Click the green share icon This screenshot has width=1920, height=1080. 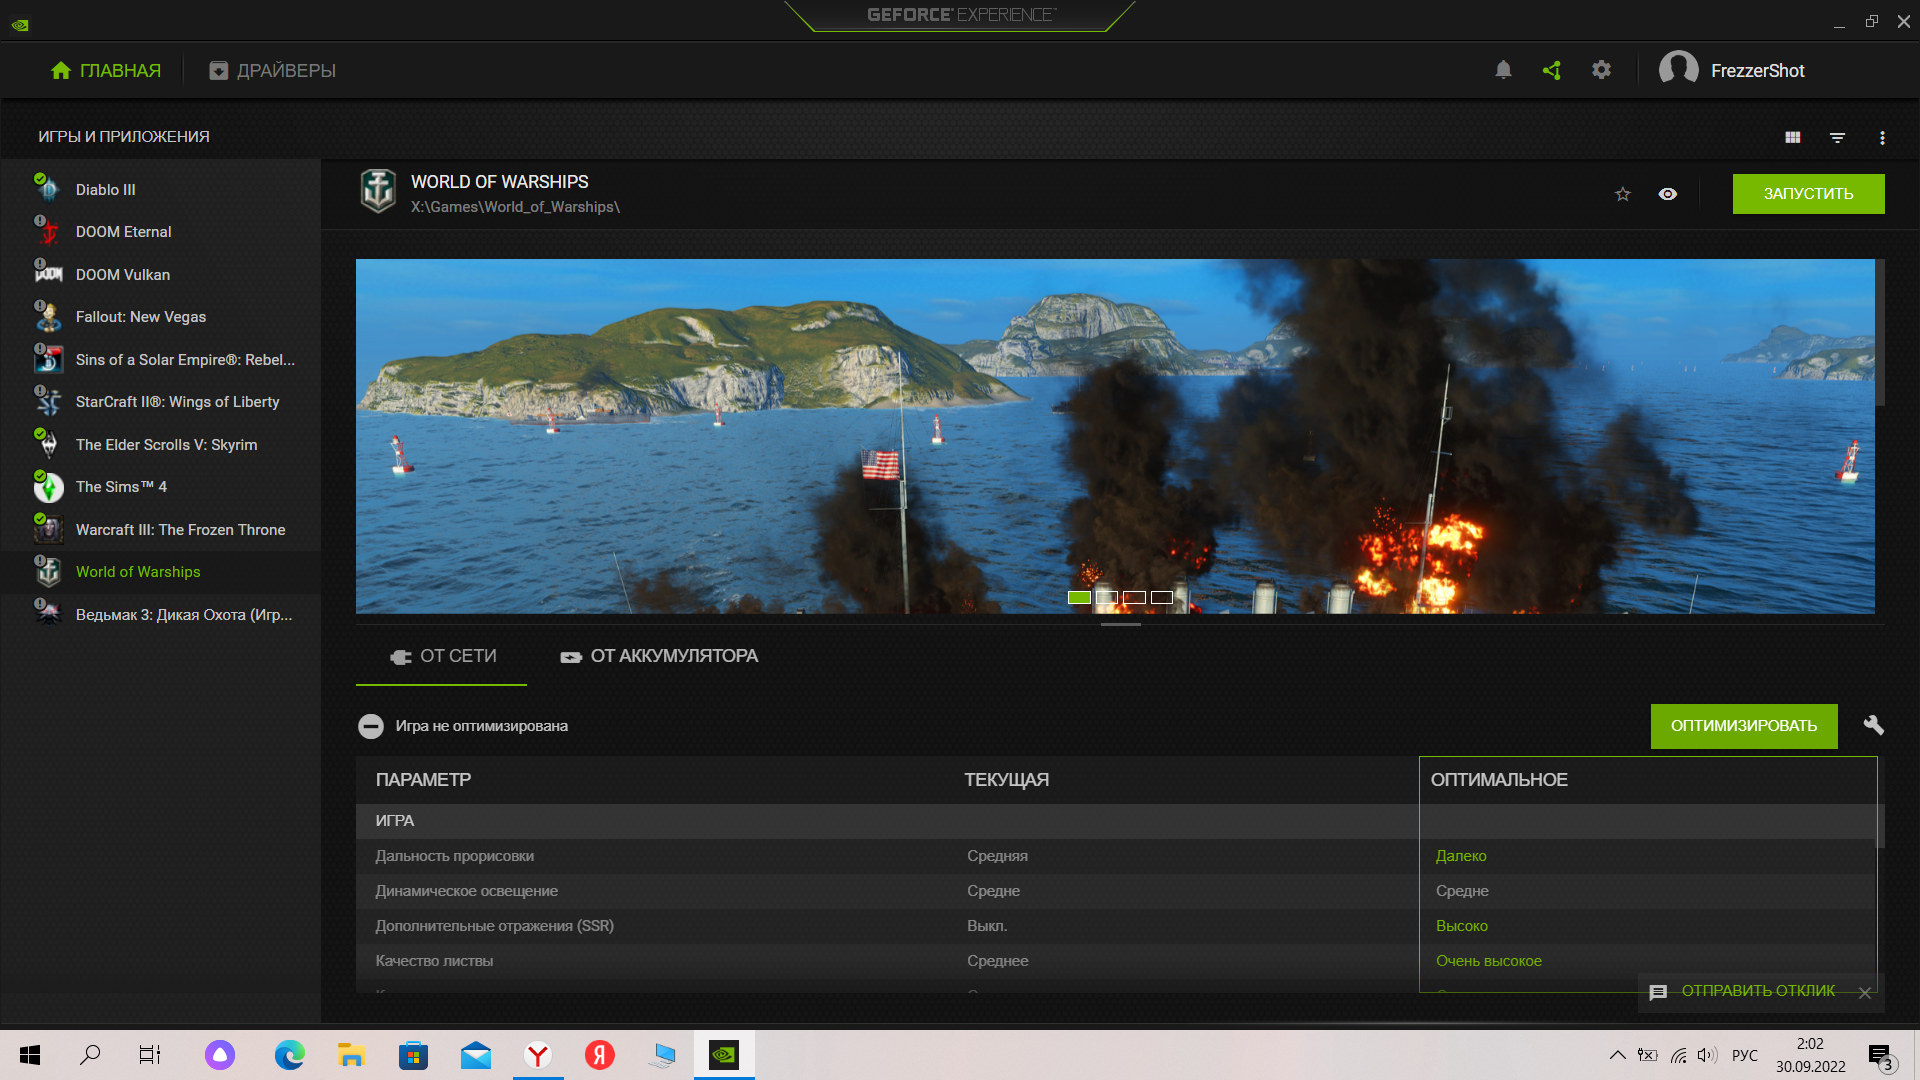click(1552, 70)
